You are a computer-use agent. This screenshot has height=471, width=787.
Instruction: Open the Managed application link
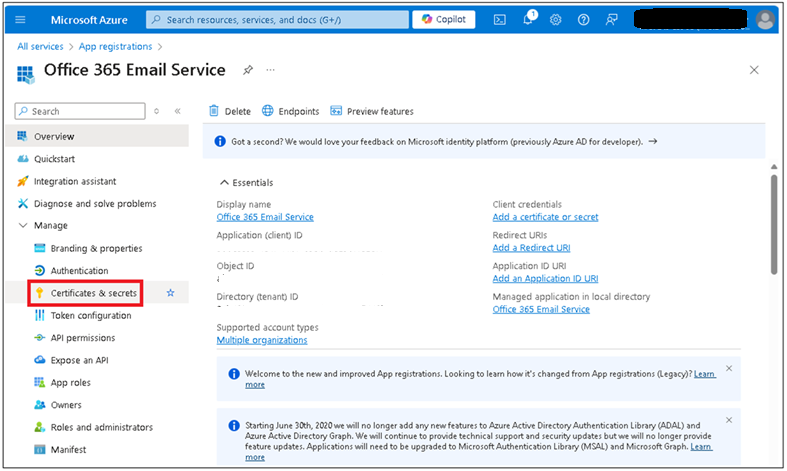pos(541,309)
